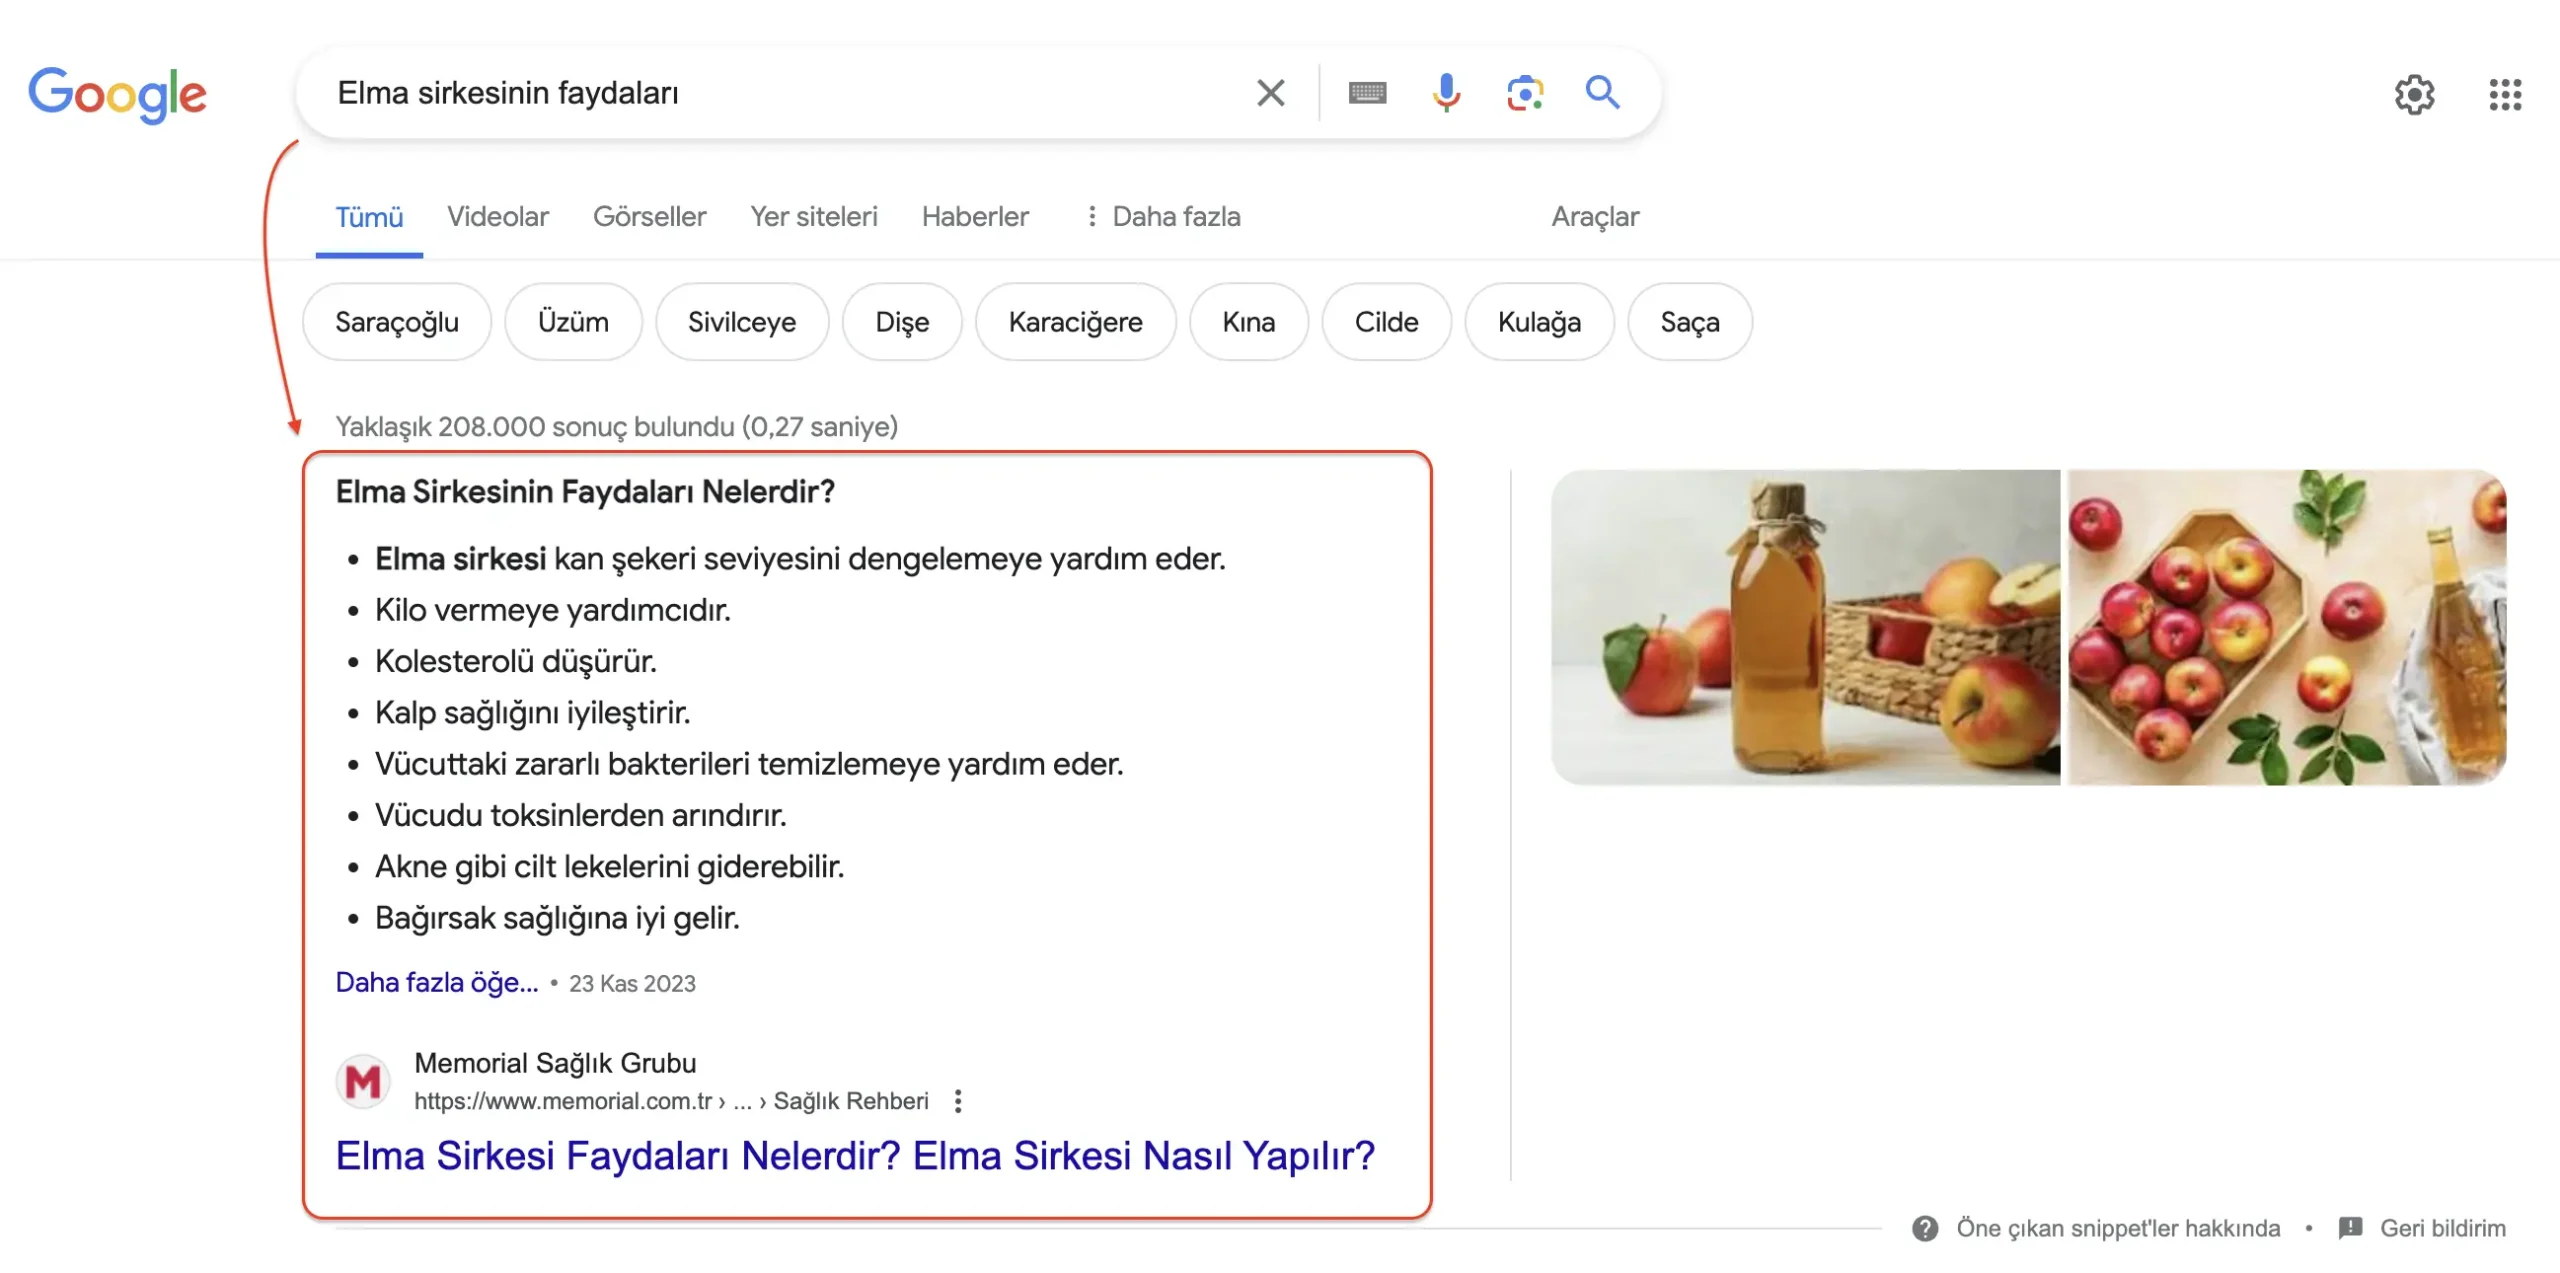
Task: Click the question mark about snippets icon
Action: click(1925, 1228)
